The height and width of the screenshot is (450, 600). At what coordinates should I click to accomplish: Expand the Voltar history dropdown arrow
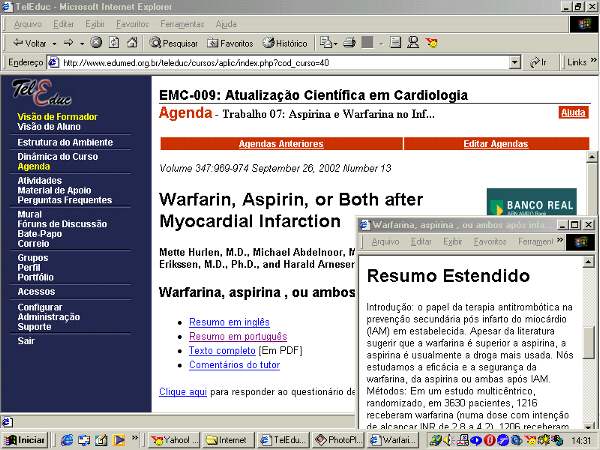point(53,43)
